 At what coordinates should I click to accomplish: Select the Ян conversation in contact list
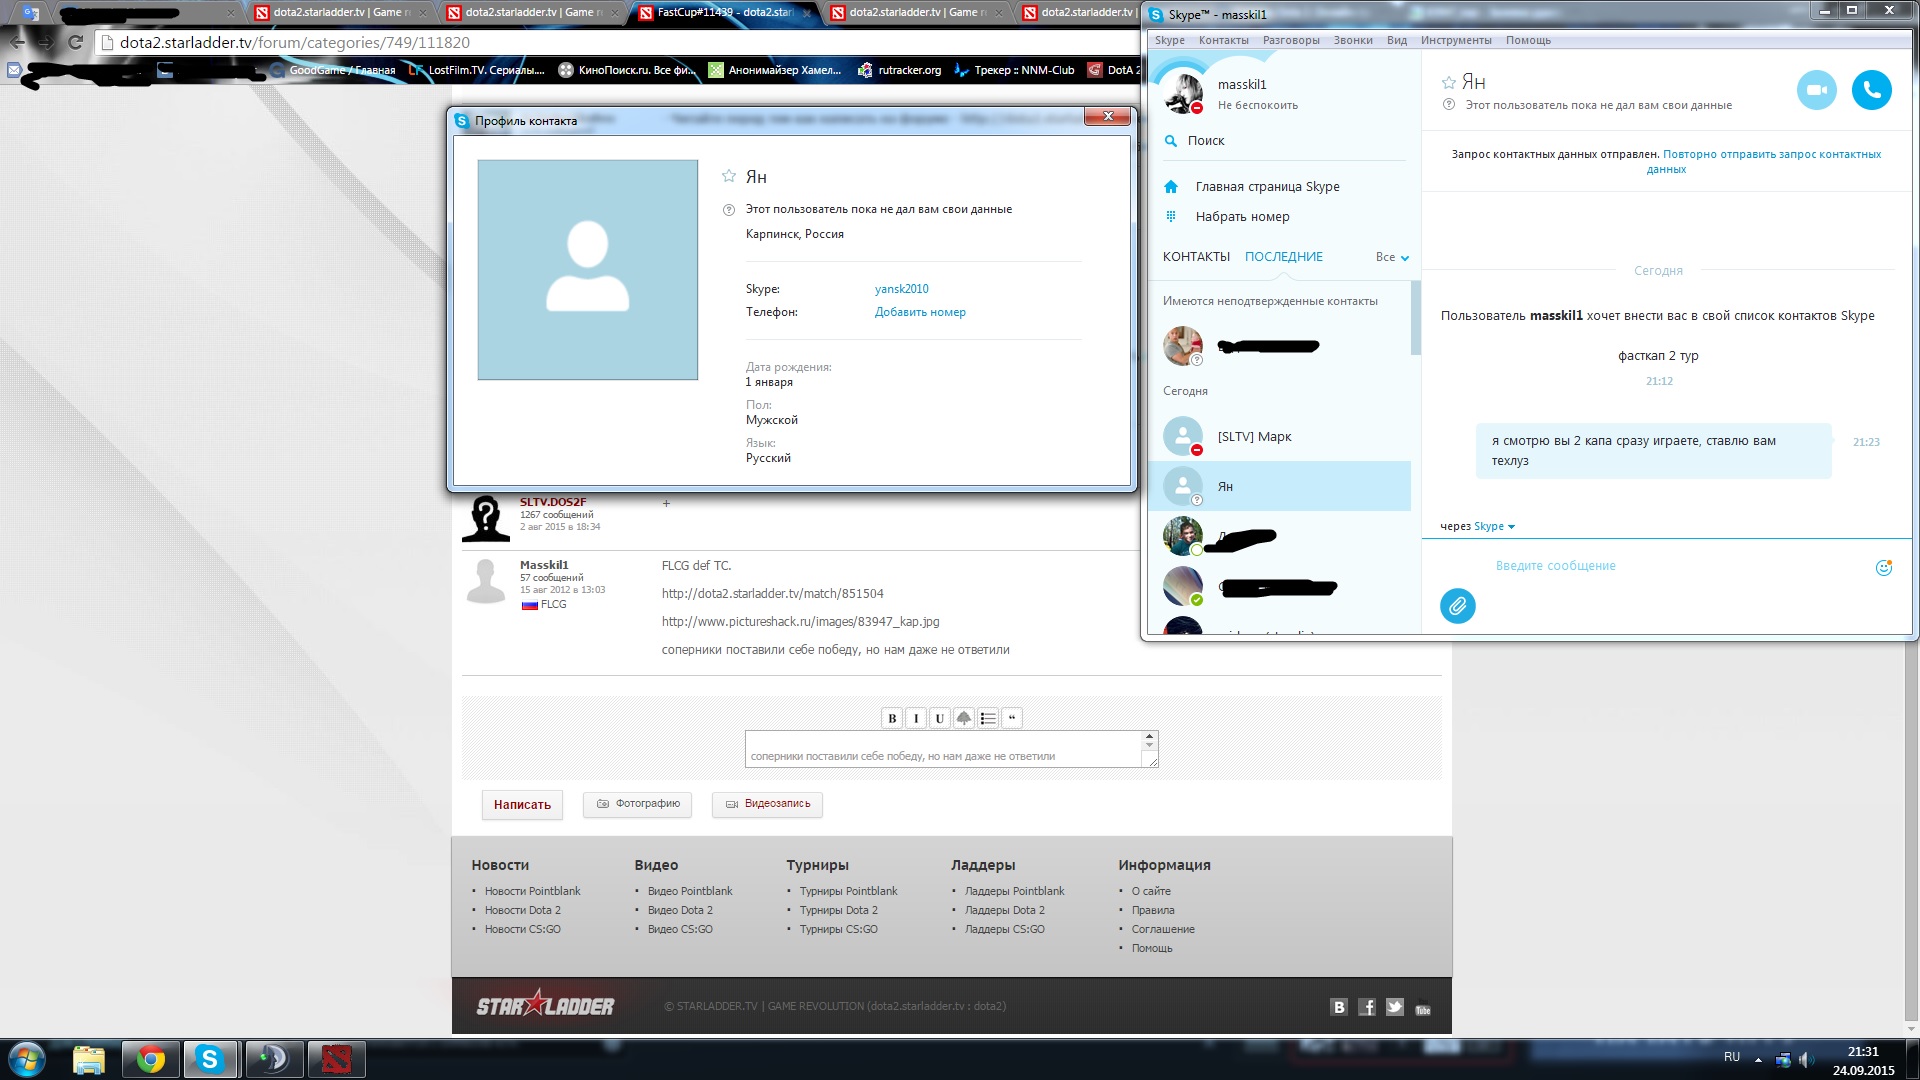point(1280,486)
